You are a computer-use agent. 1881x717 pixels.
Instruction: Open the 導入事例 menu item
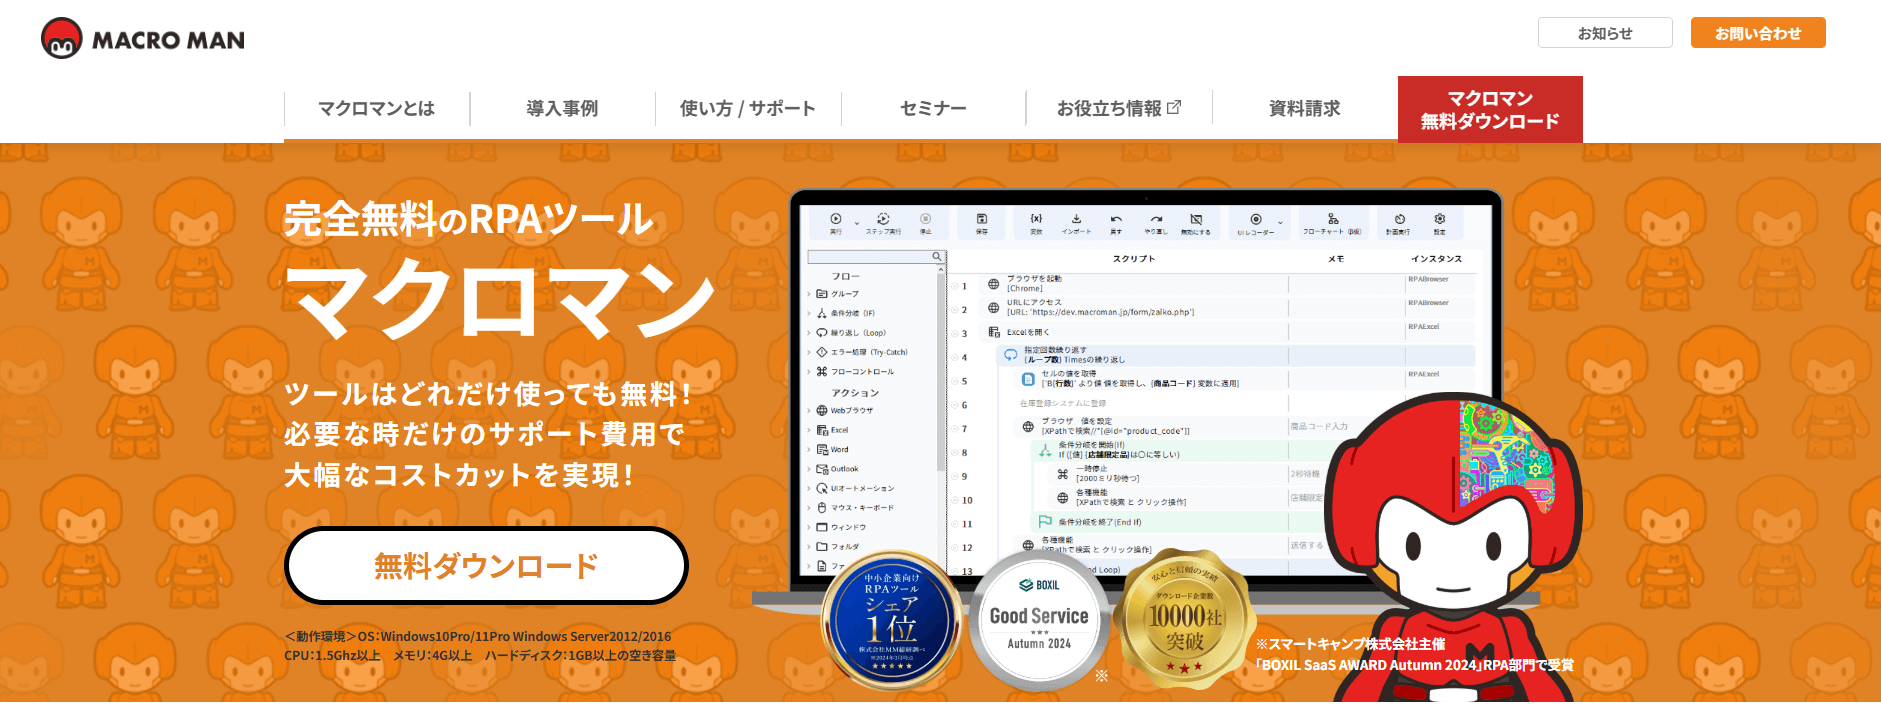click(x=562, y=108)
